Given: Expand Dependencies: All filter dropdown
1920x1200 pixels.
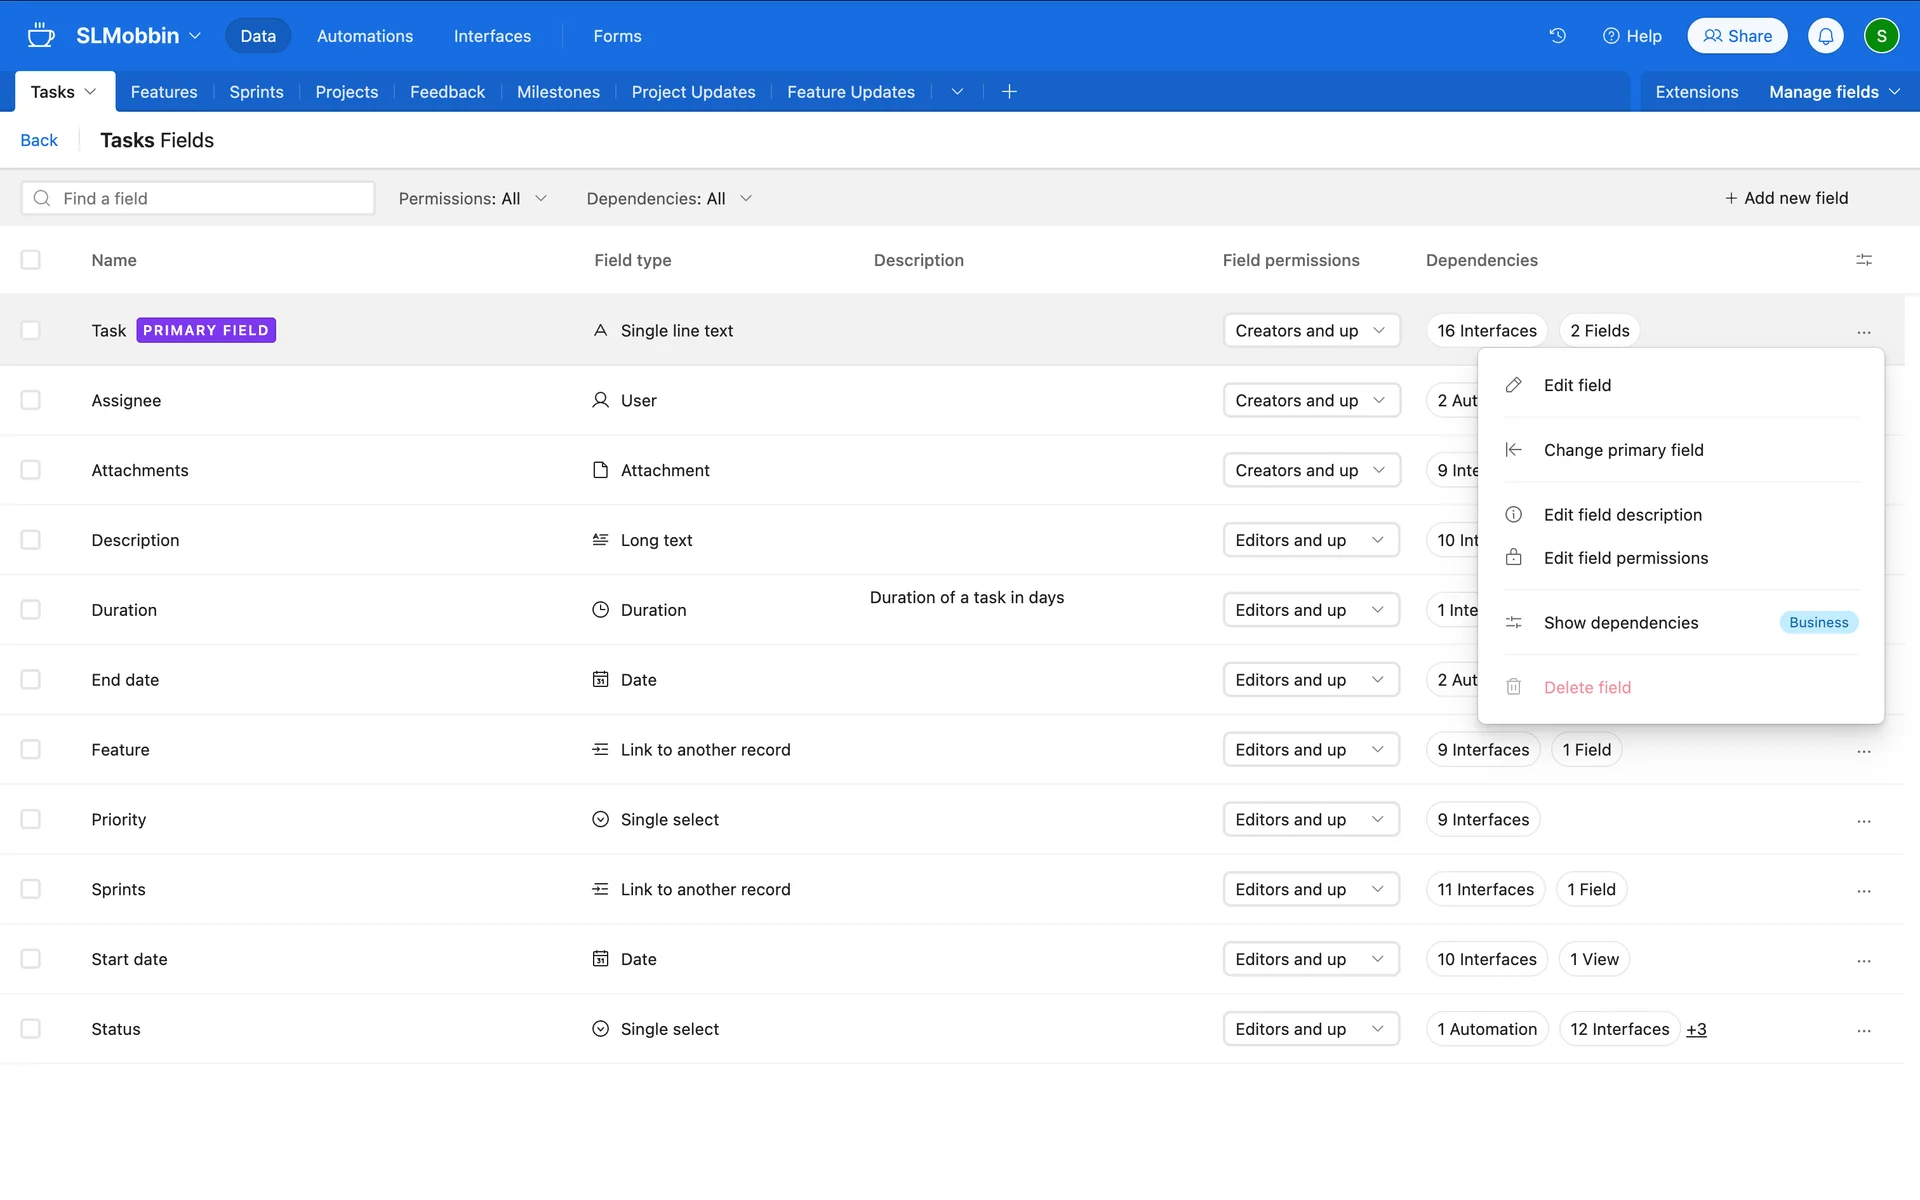Looking at the screenshot, I should [668, 199].
